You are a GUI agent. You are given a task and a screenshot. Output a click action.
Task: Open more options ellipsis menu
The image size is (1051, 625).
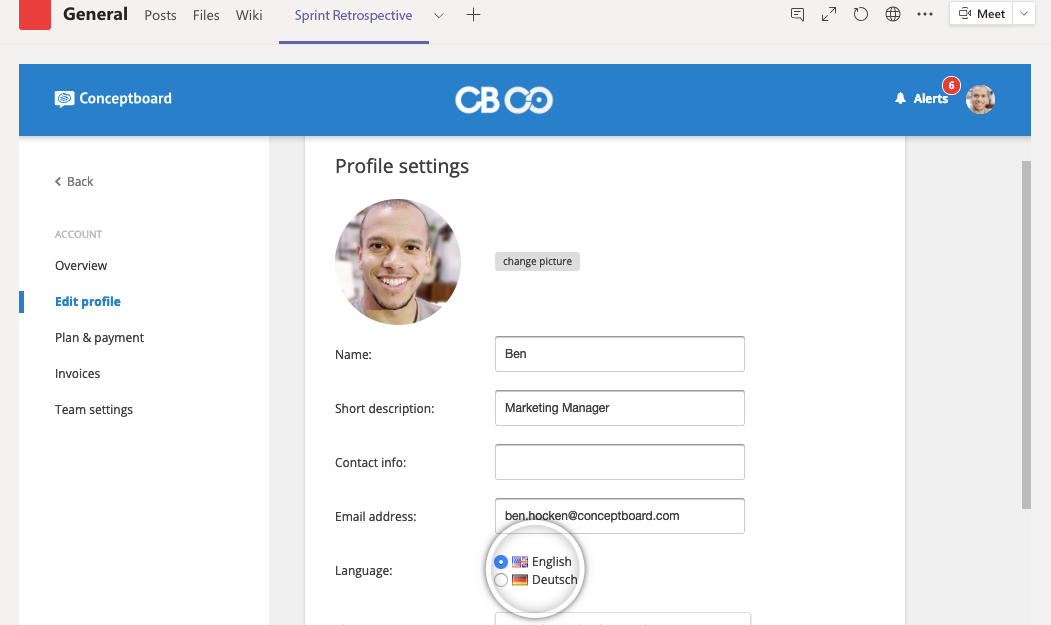[x=925, y=15]
